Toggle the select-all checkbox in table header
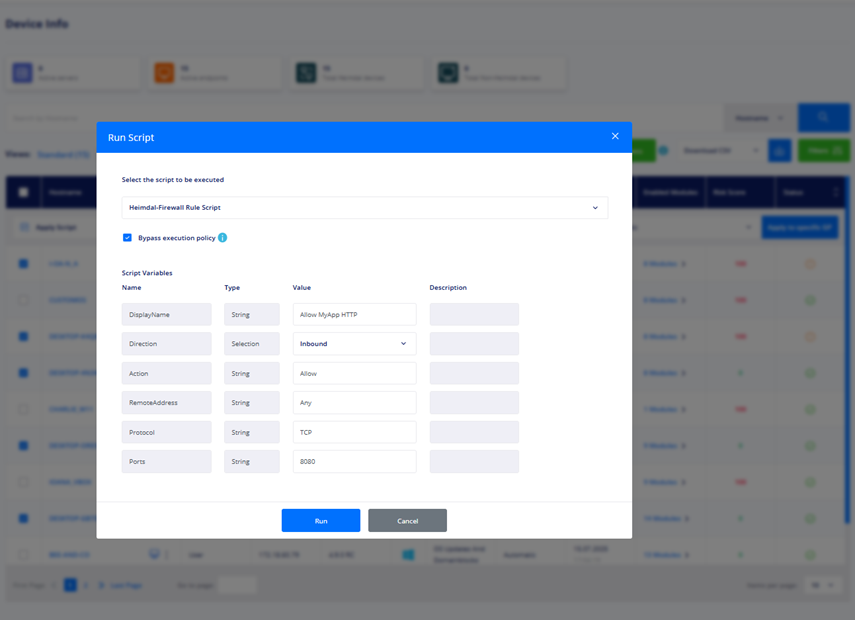The width and height of the screenshot is (855, 620). point(23,192)
